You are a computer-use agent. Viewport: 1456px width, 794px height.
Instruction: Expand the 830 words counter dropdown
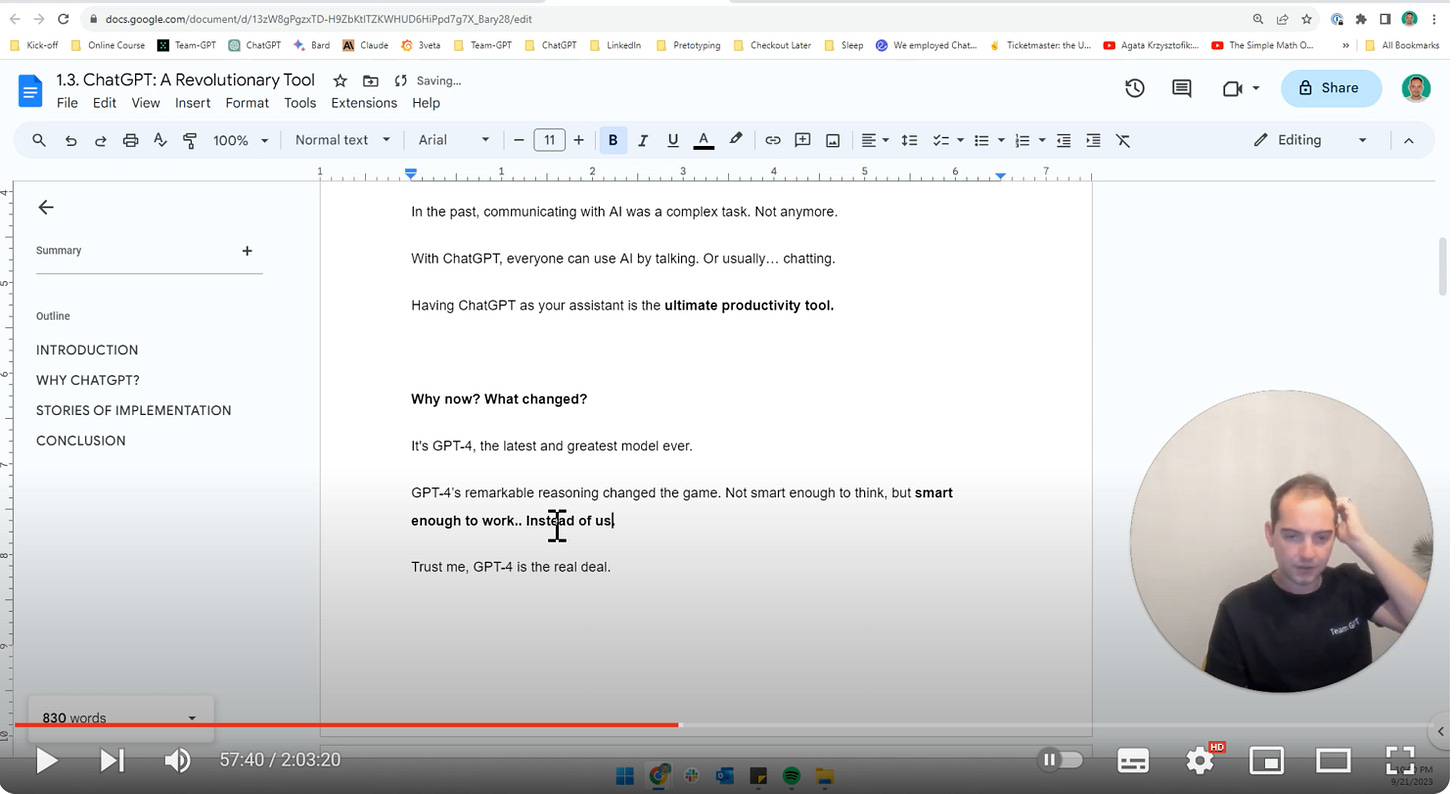(190, 717)
